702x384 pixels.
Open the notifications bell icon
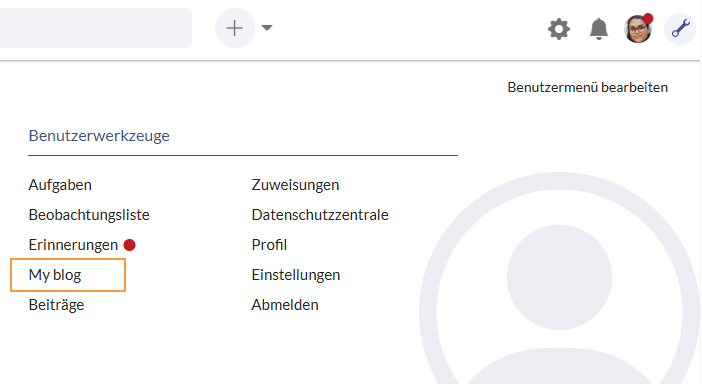pos(599,30)
